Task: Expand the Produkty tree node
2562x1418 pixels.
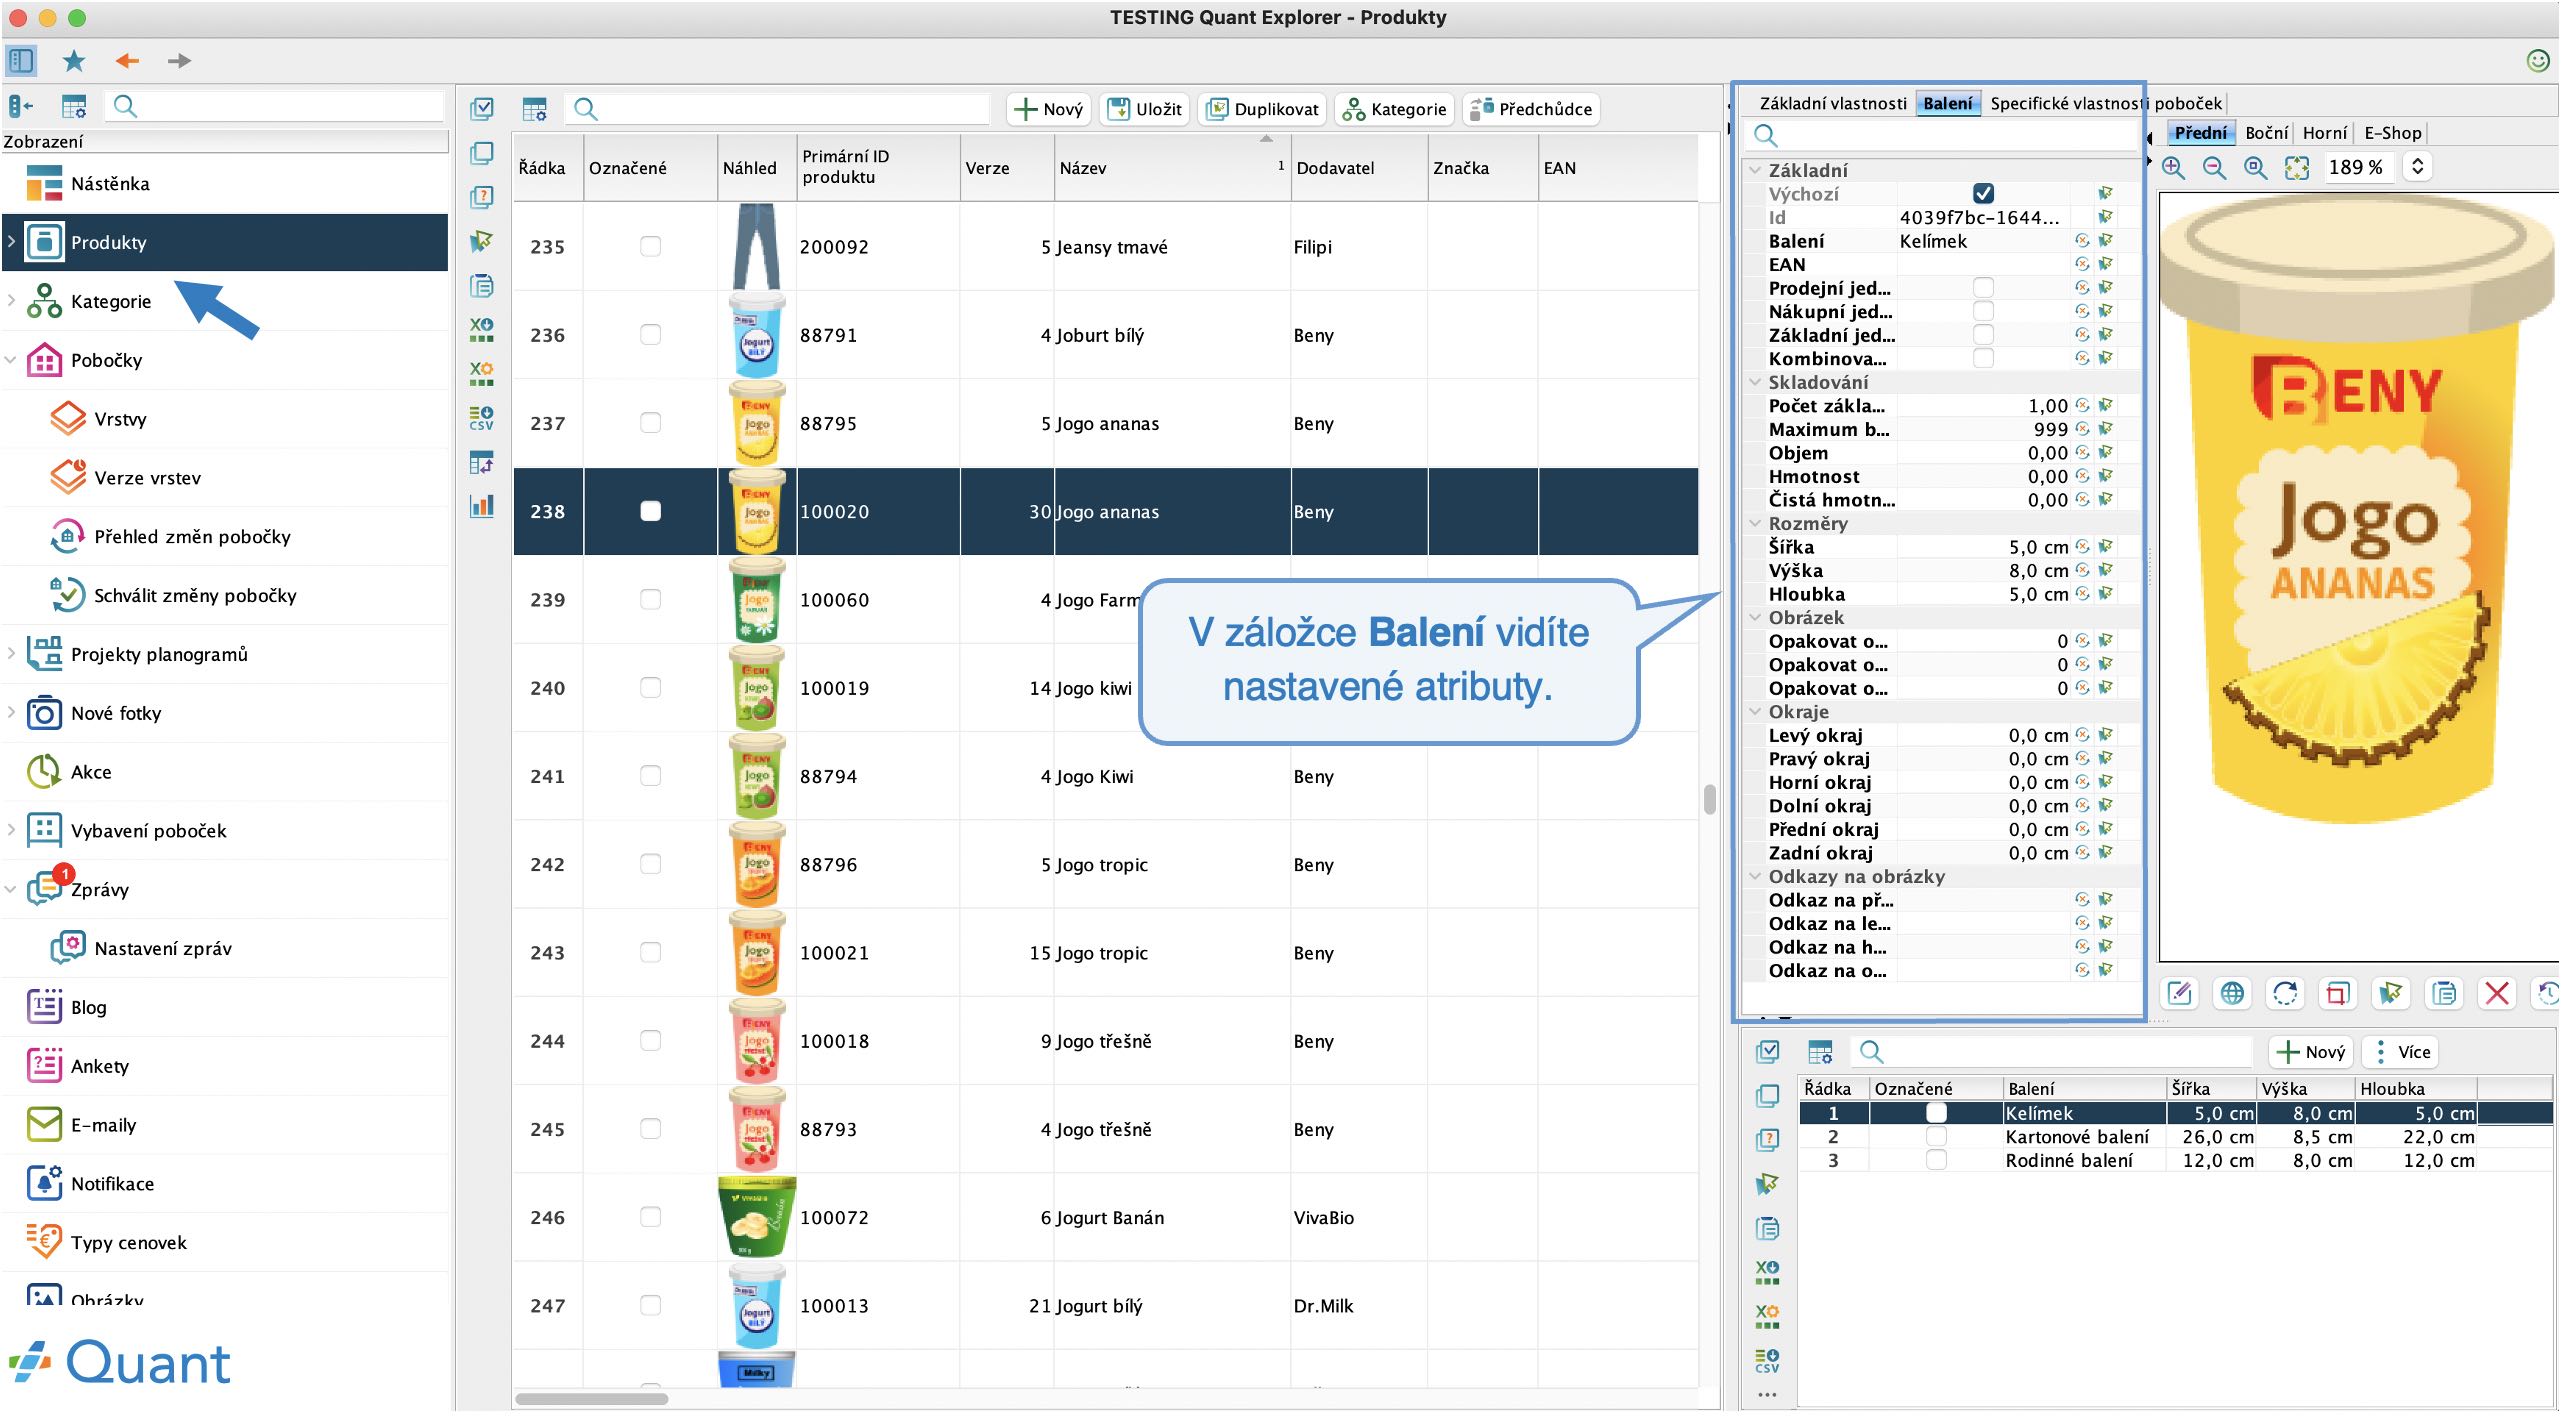Action: pos(11,242)
